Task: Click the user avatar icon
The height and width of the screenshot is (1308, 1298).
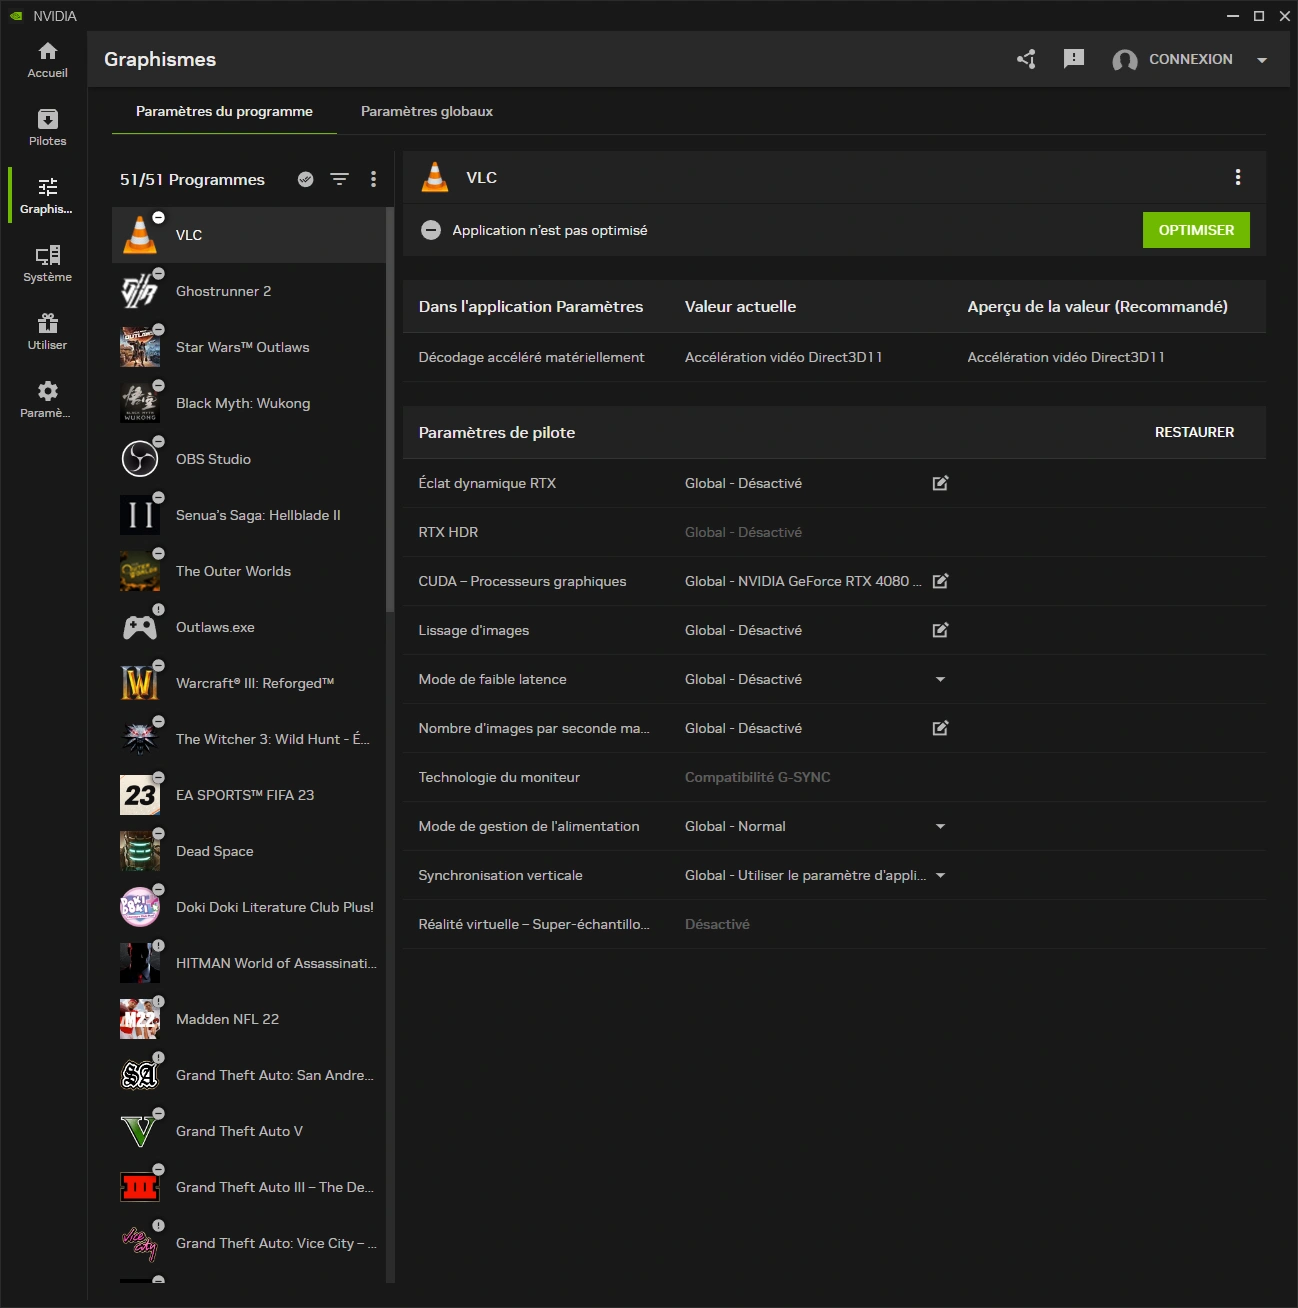Action: click(x=1125, y=60)
